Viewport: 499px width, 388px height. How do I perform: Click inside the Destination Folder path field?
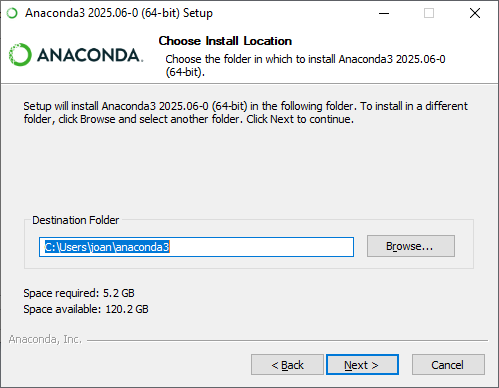point(196,247)
